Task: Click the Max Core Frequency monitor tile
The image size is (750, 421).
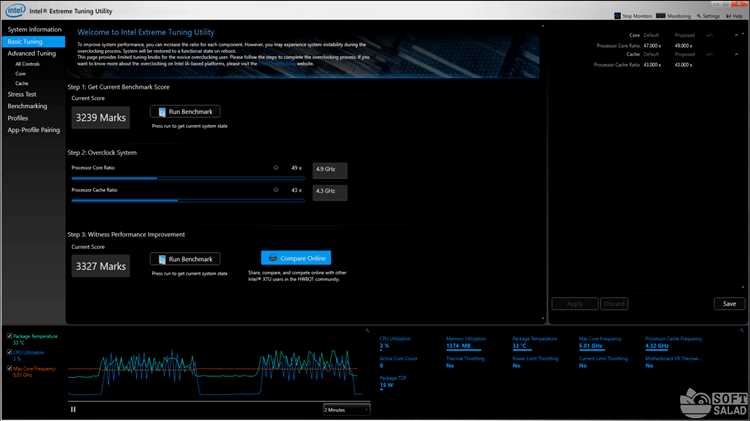Action: tap(600, 343)
